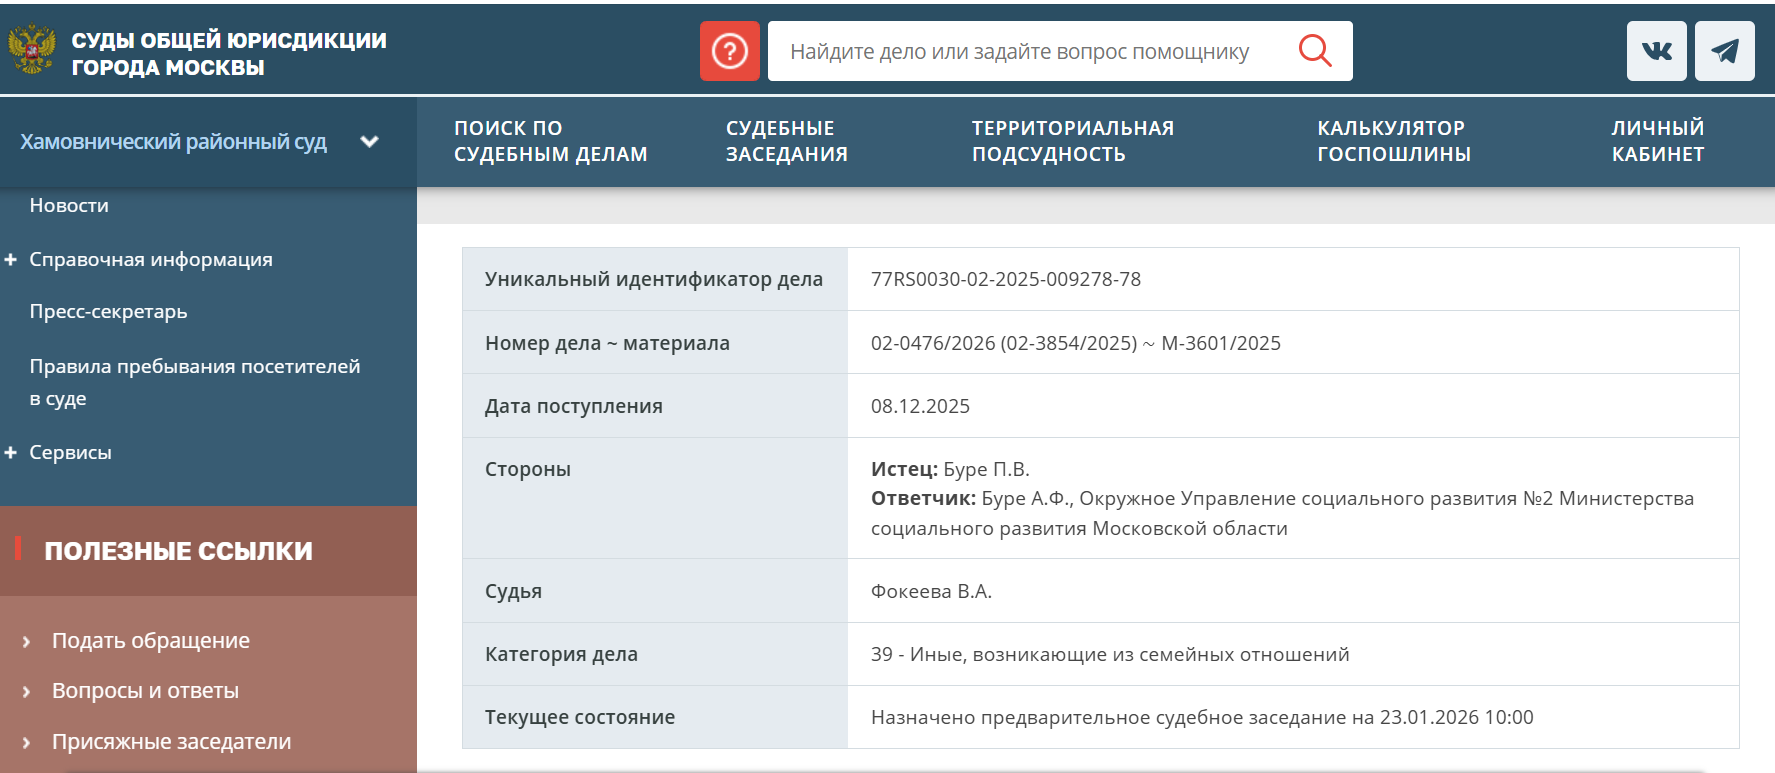The width and height of the screenshot is (1775, 773).
Task: Click the magnifying glass search icon
Action: 1315,50
